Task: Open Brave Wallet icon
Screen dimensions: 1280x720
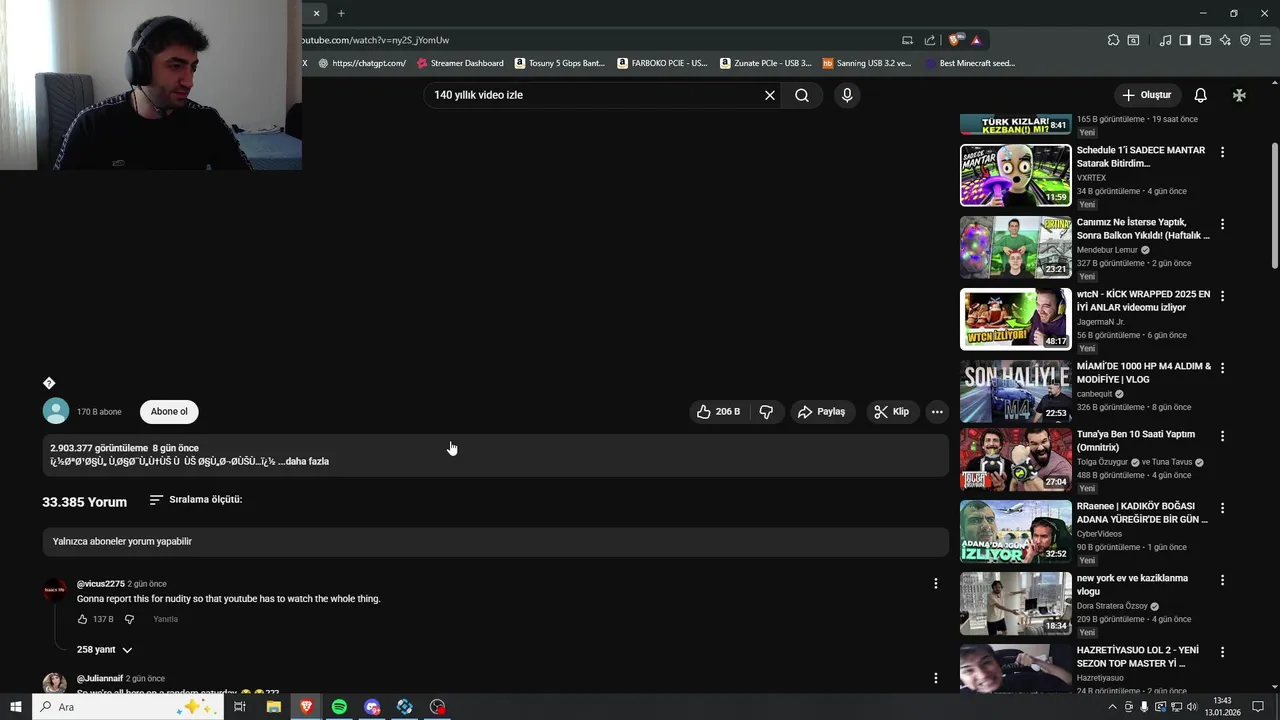Action: pos(1205,40)
